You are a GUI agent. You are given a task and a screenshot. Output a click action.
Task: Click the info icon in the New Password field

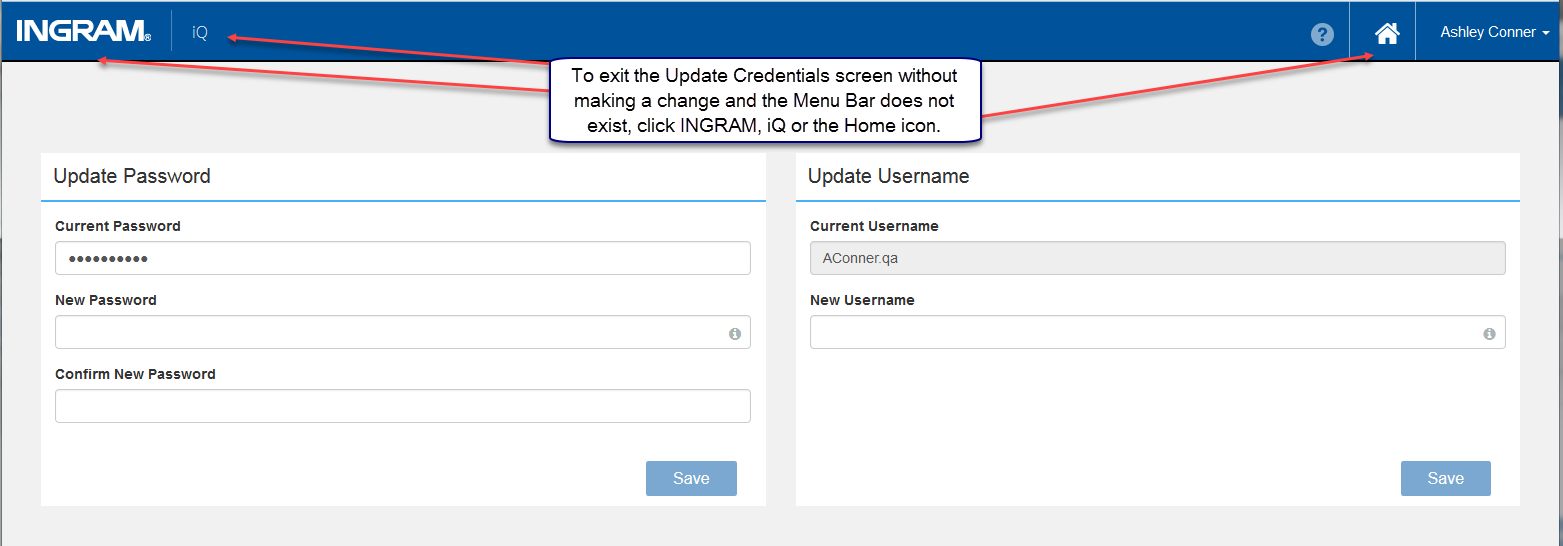click(x=735, y=334)
